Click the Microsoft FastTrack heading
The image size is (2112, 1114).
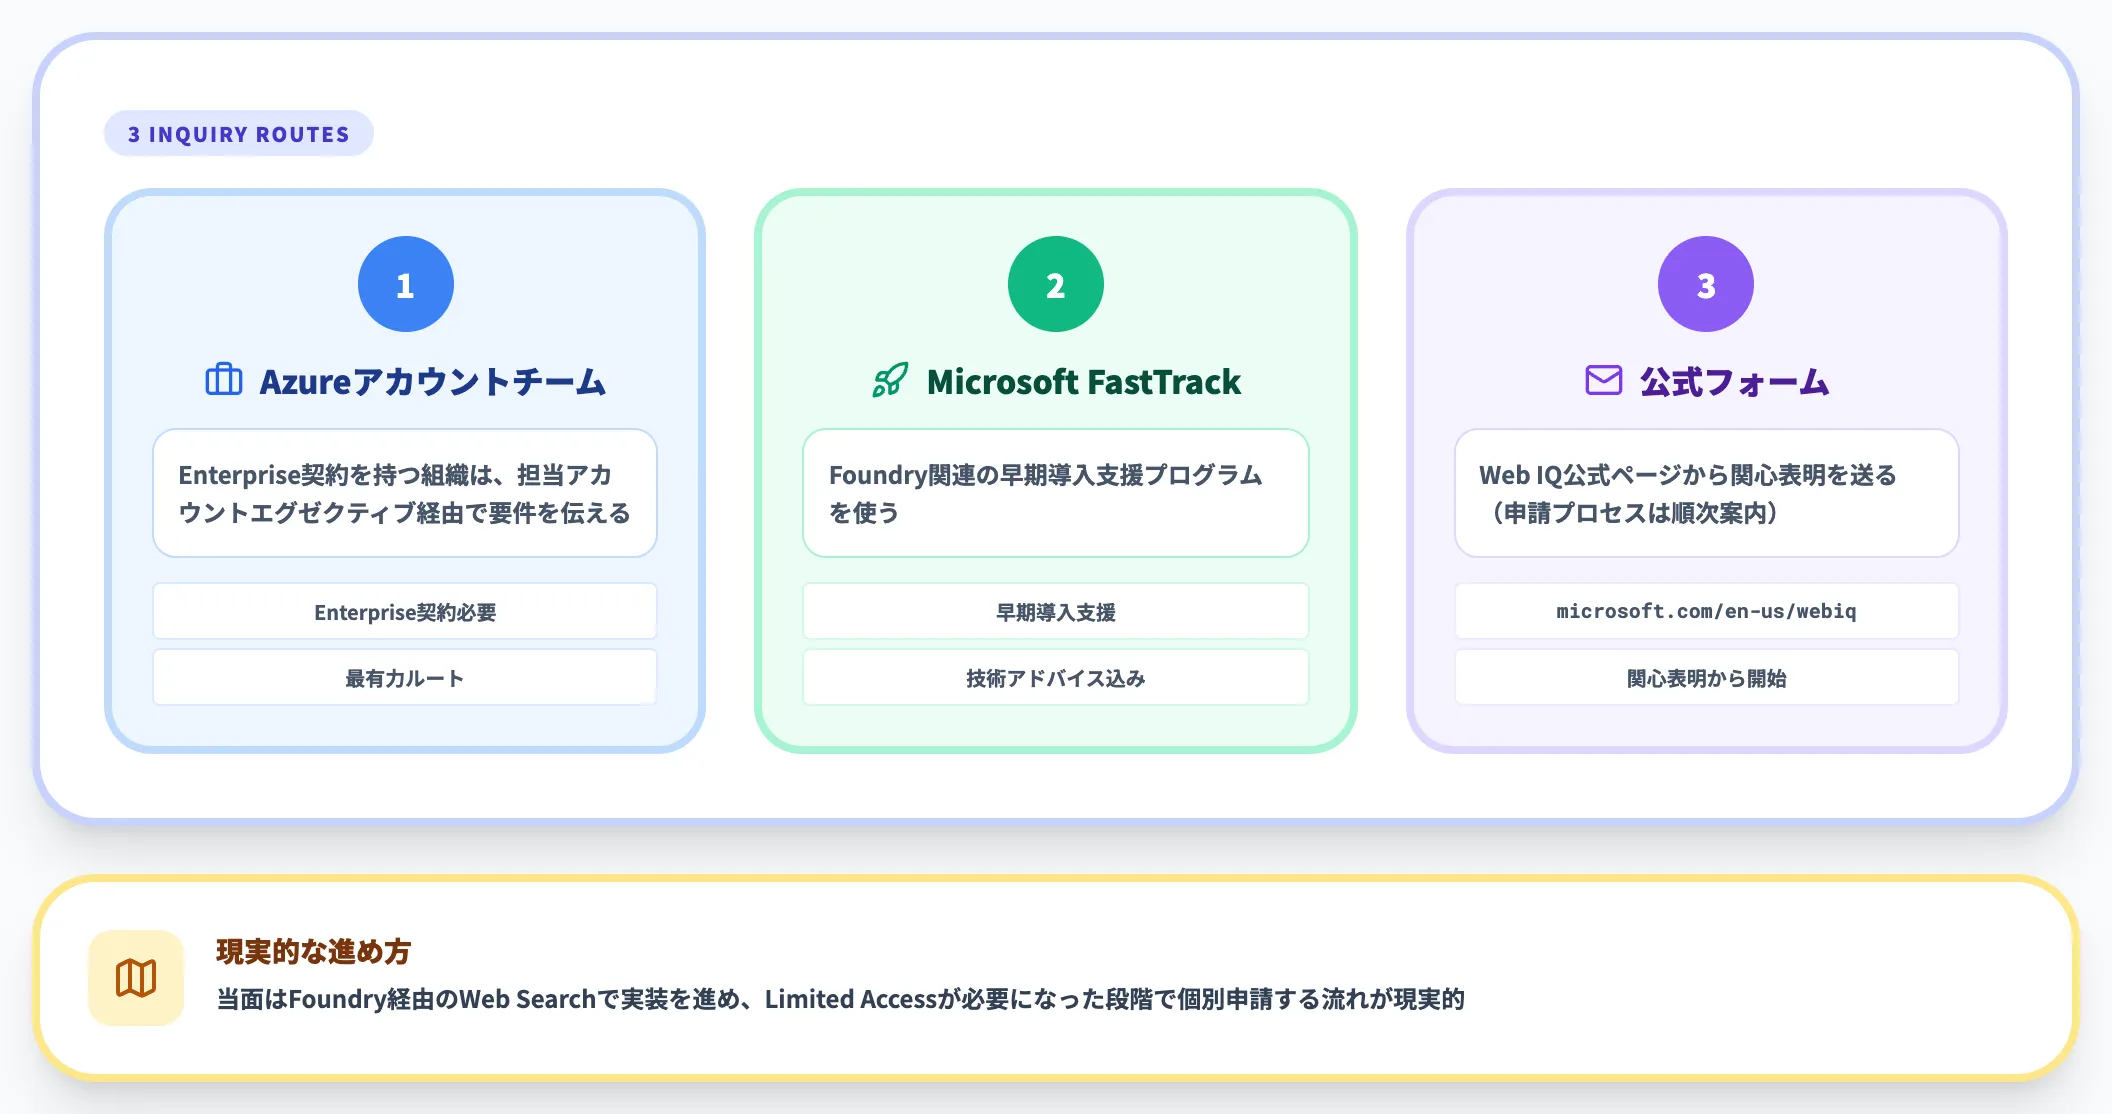(x=1084, y=382)
